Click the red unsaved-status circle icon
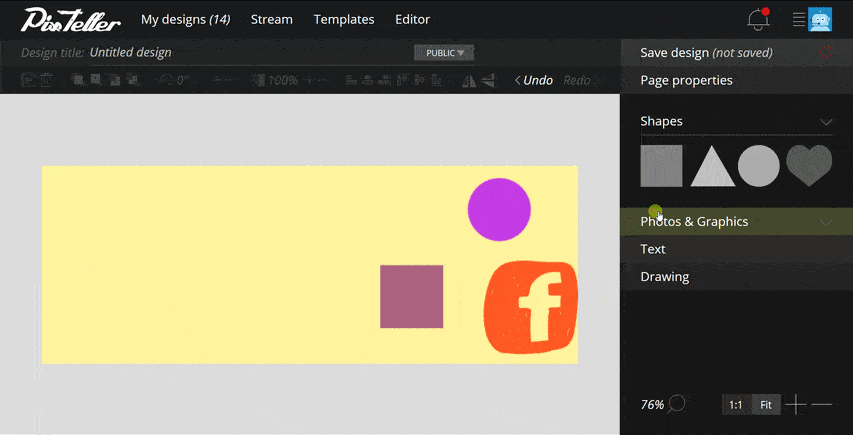Viewport: 853px width, 435px height. [826, 53]
